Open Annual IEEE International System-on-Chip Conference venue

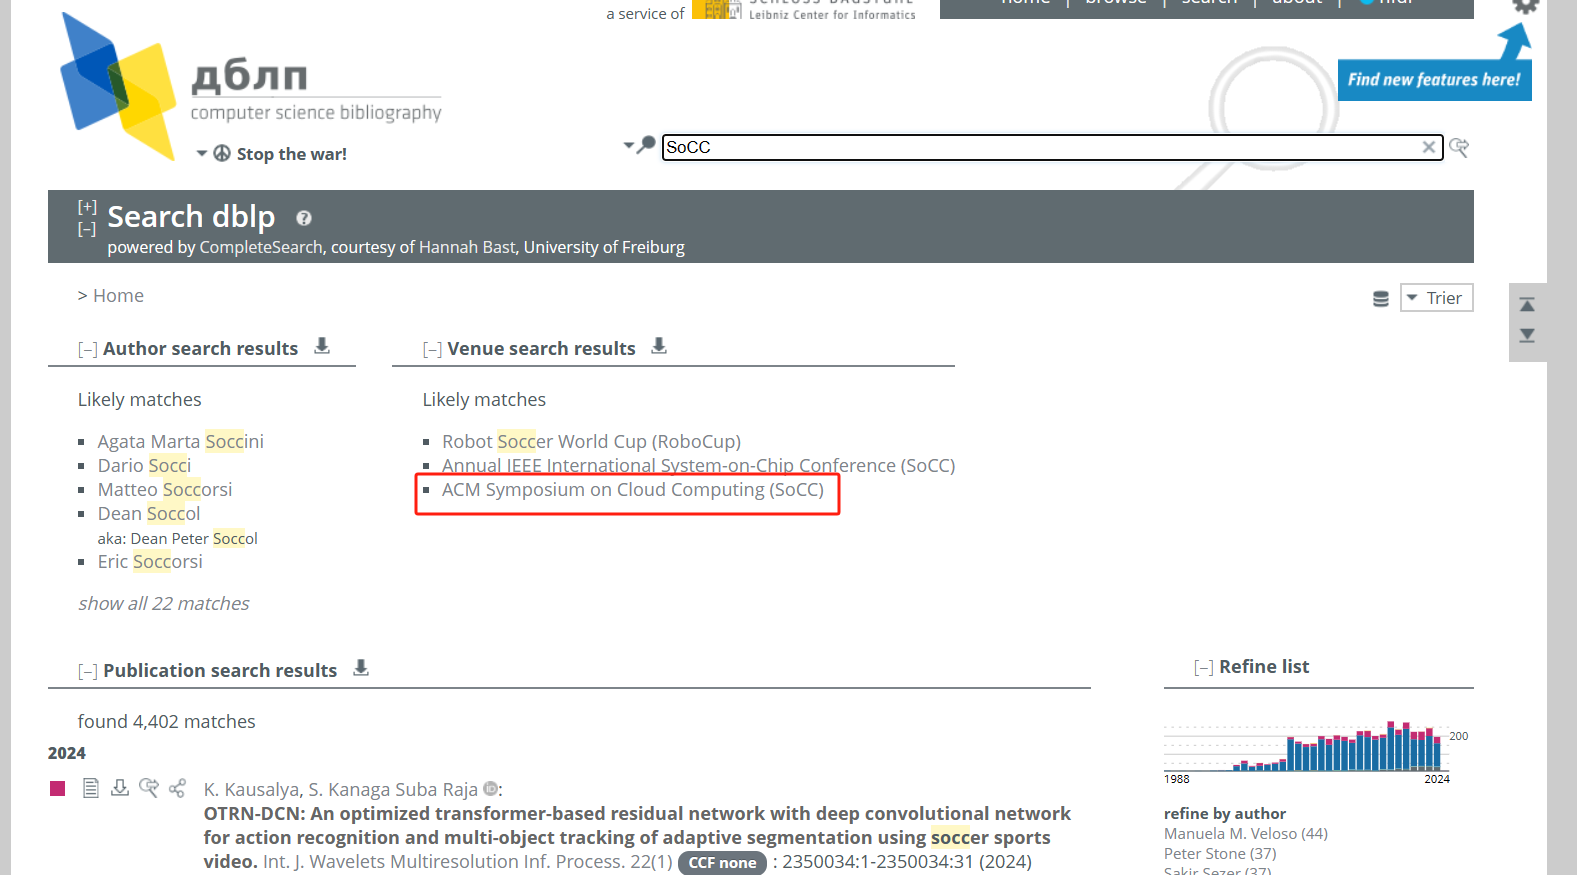[699, 466]
